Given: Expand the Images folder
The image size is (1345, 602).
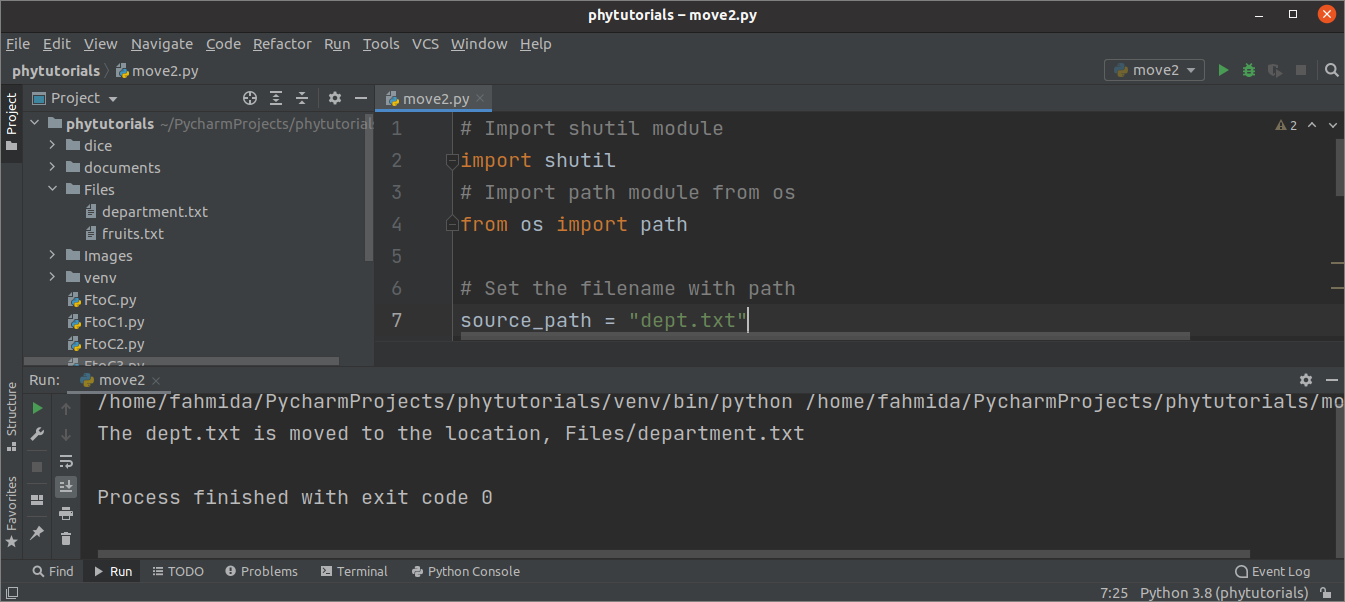Looking at the screenshot, I should point(52,255).
